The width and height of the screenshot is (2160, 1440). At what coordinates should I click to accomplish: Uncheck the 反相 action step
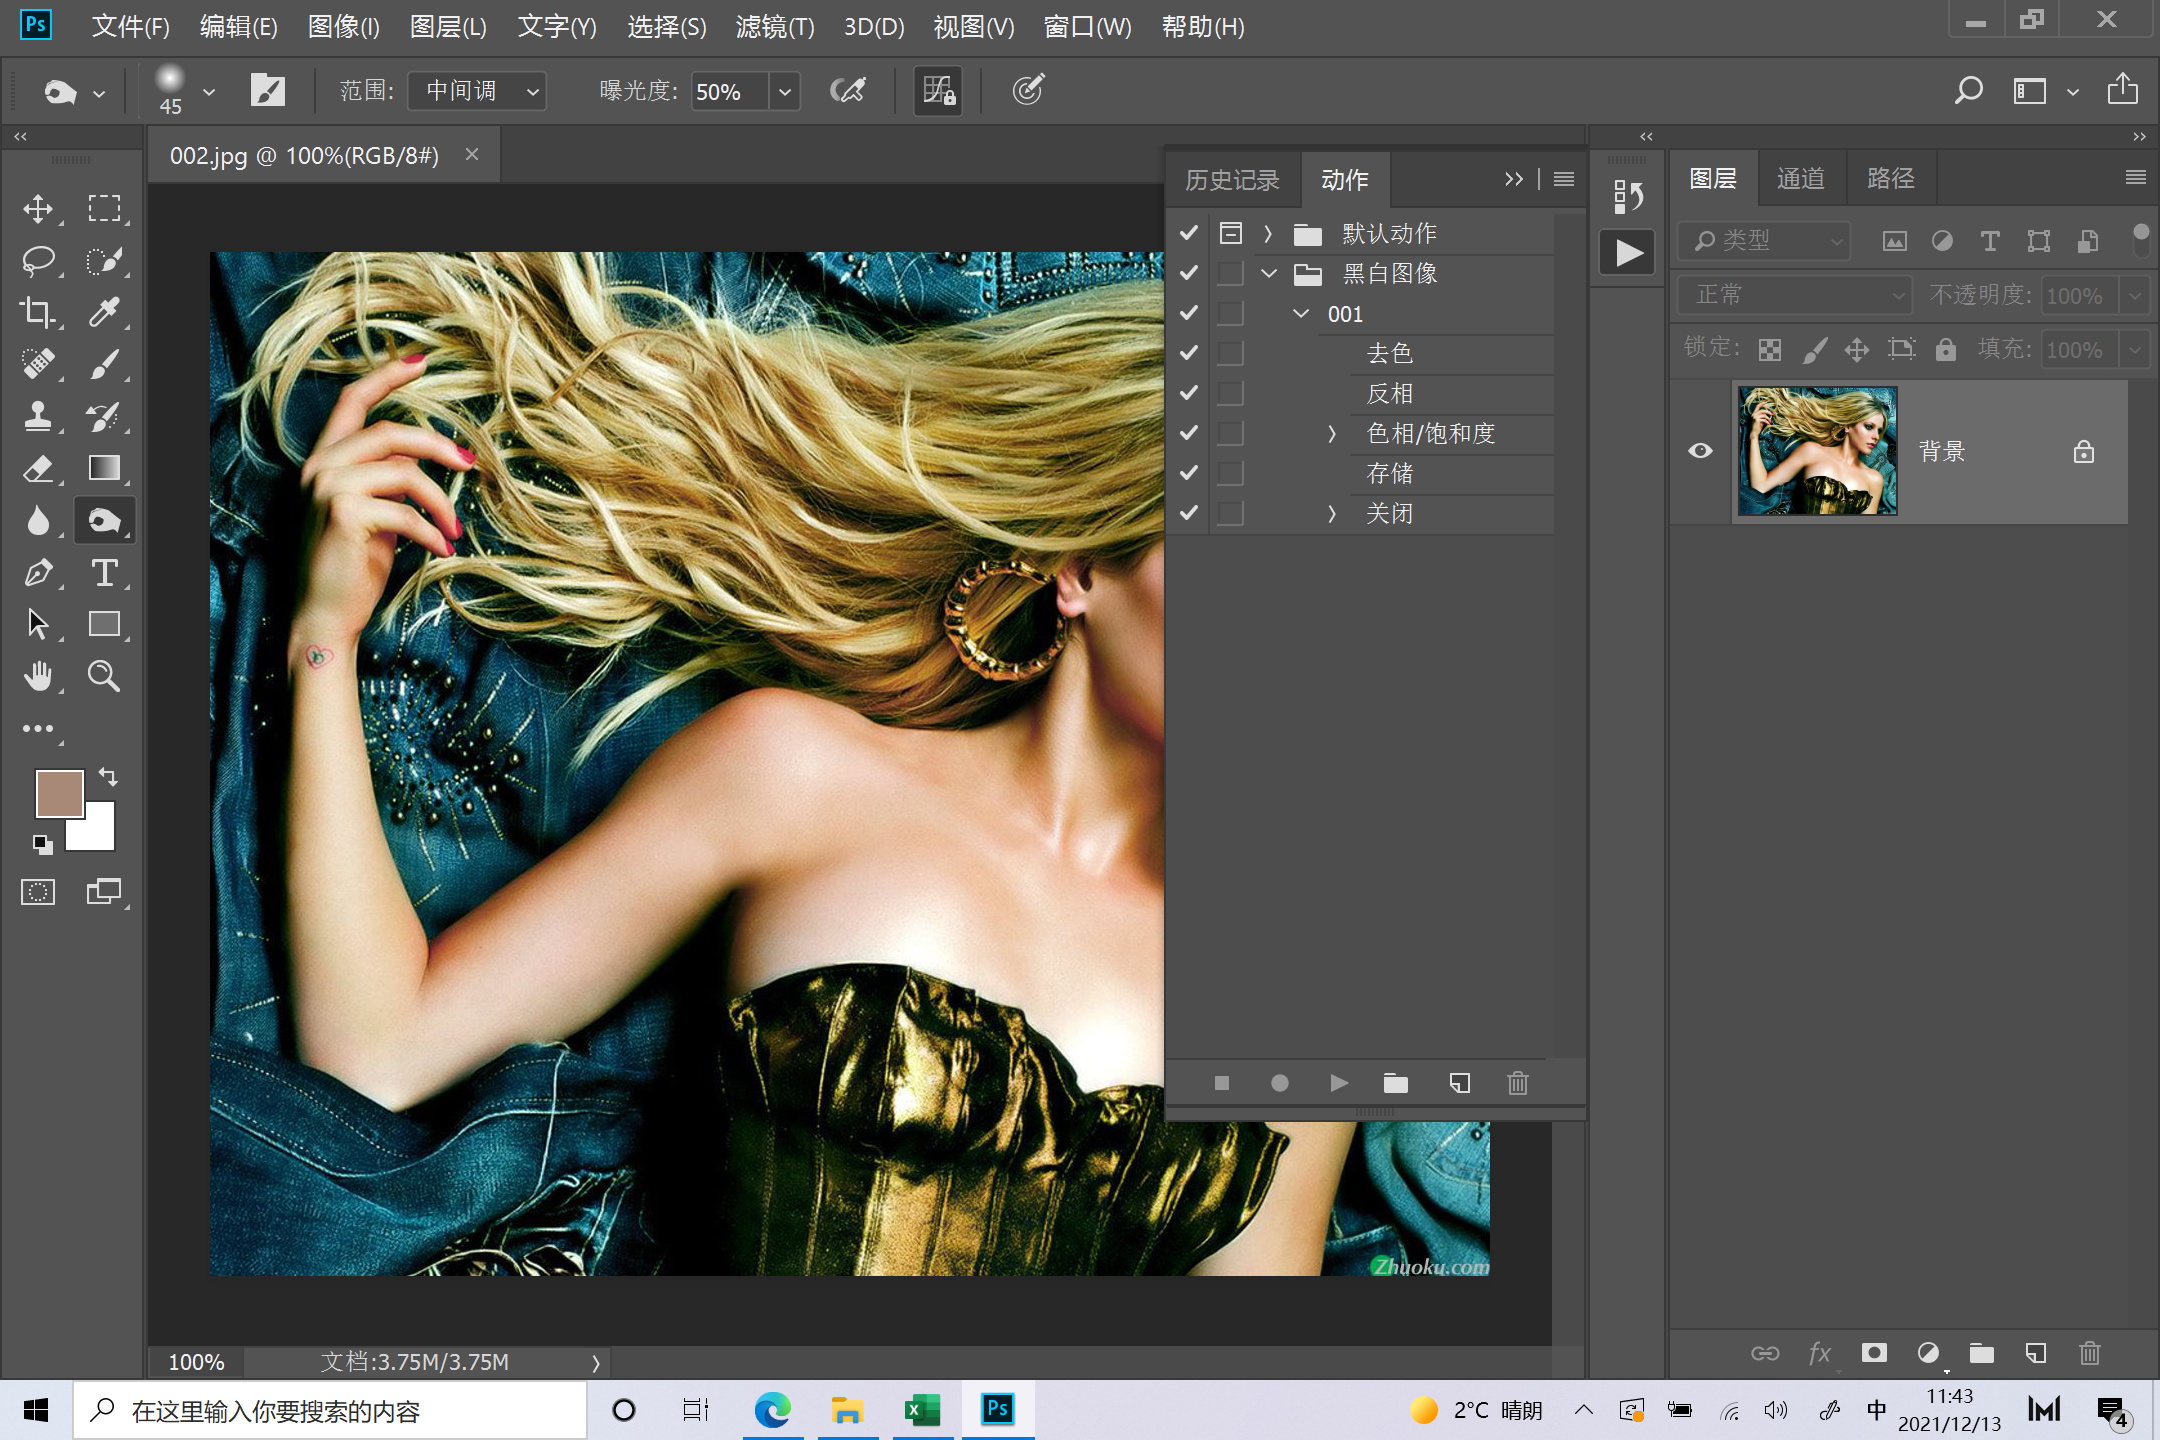1189,393
